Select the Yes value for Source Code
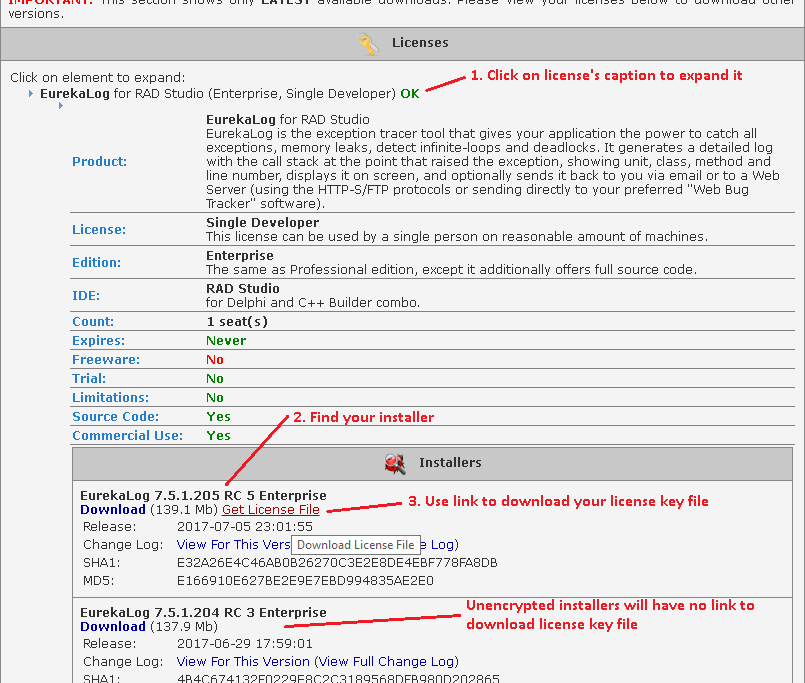Image resolution: width=805 pixels, height=683 pixels. pos(218,416)
